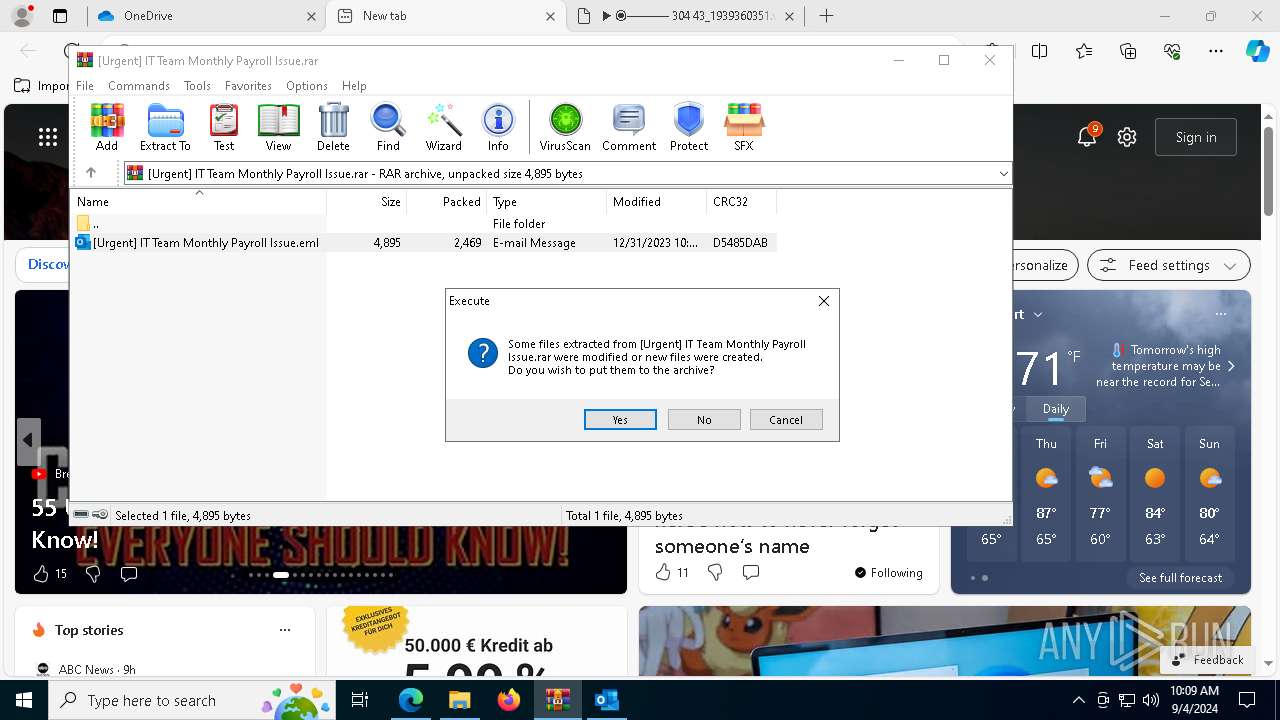Create SFX archive via SFX icon
The width and height of the screenshot is (1280, 720).
[x=744, y=127]
